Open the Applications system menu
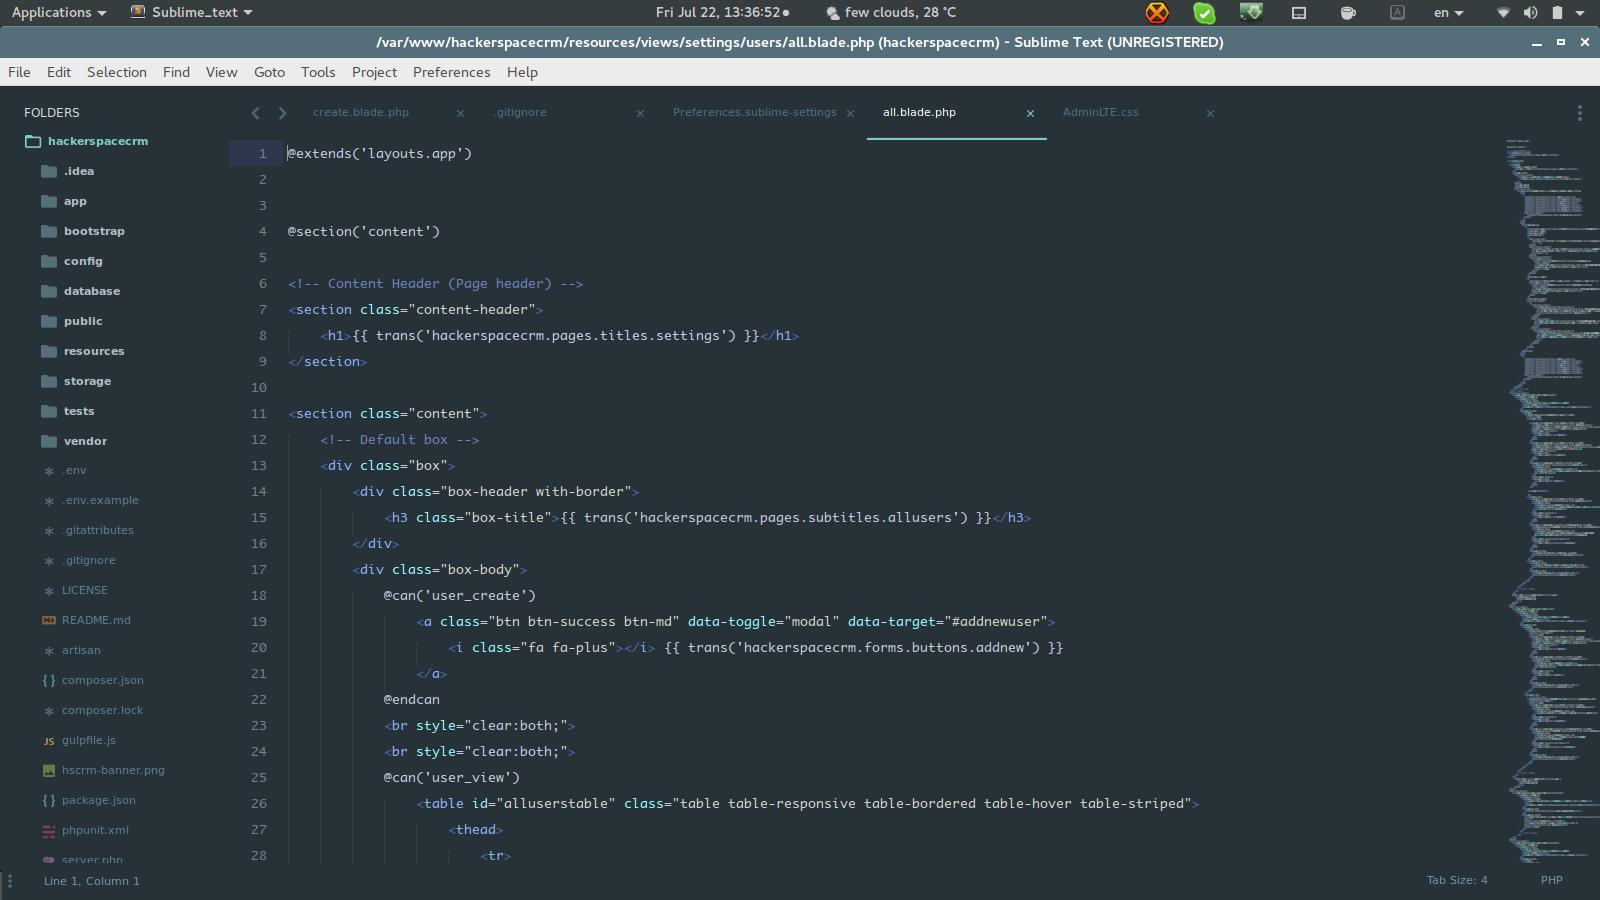This screenshot has height=900, width=1600. 58,12
